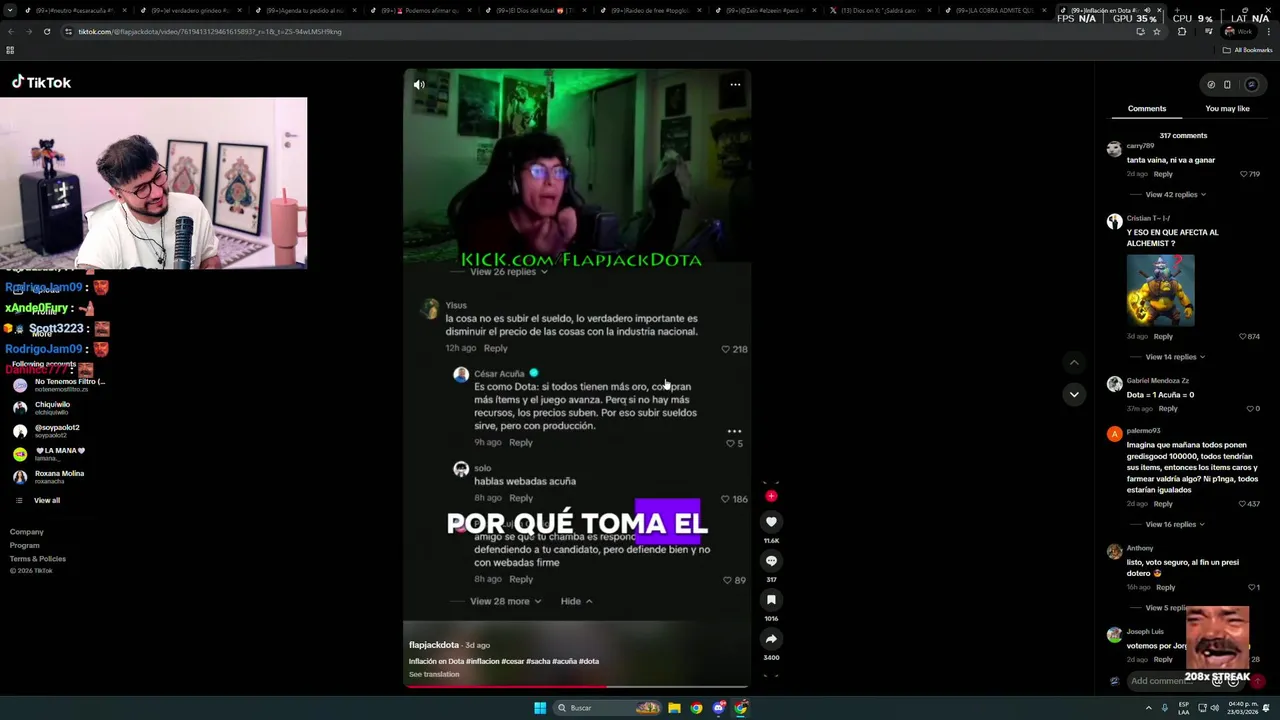This screenshot has height=720, width=1280.
Task: Open Chiquiwilo account in sidebar
Action: point(42,408)
